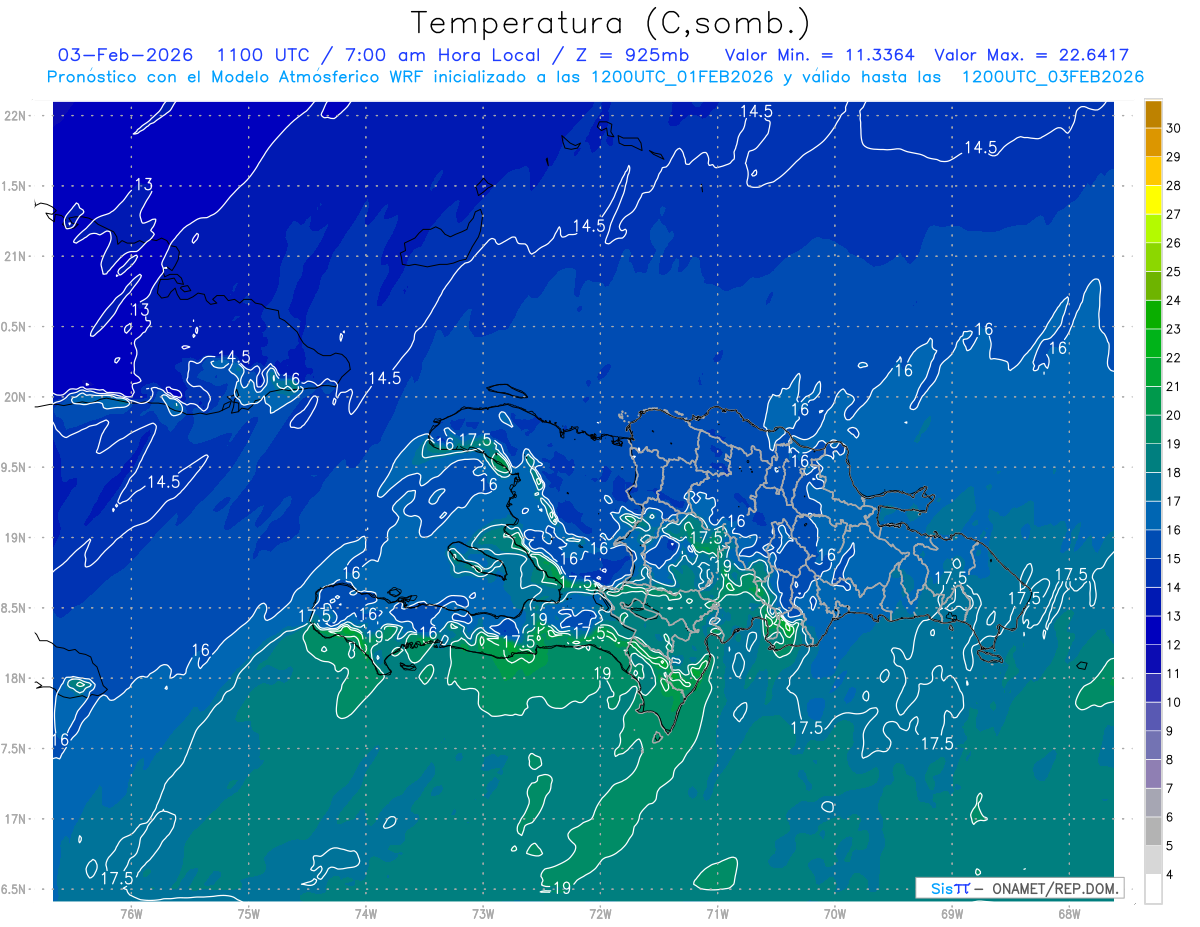Viewport: 1200px width, 927px height.
Task: Click the gray legend swatch between 5 and 6
Action: (1153, 832)
